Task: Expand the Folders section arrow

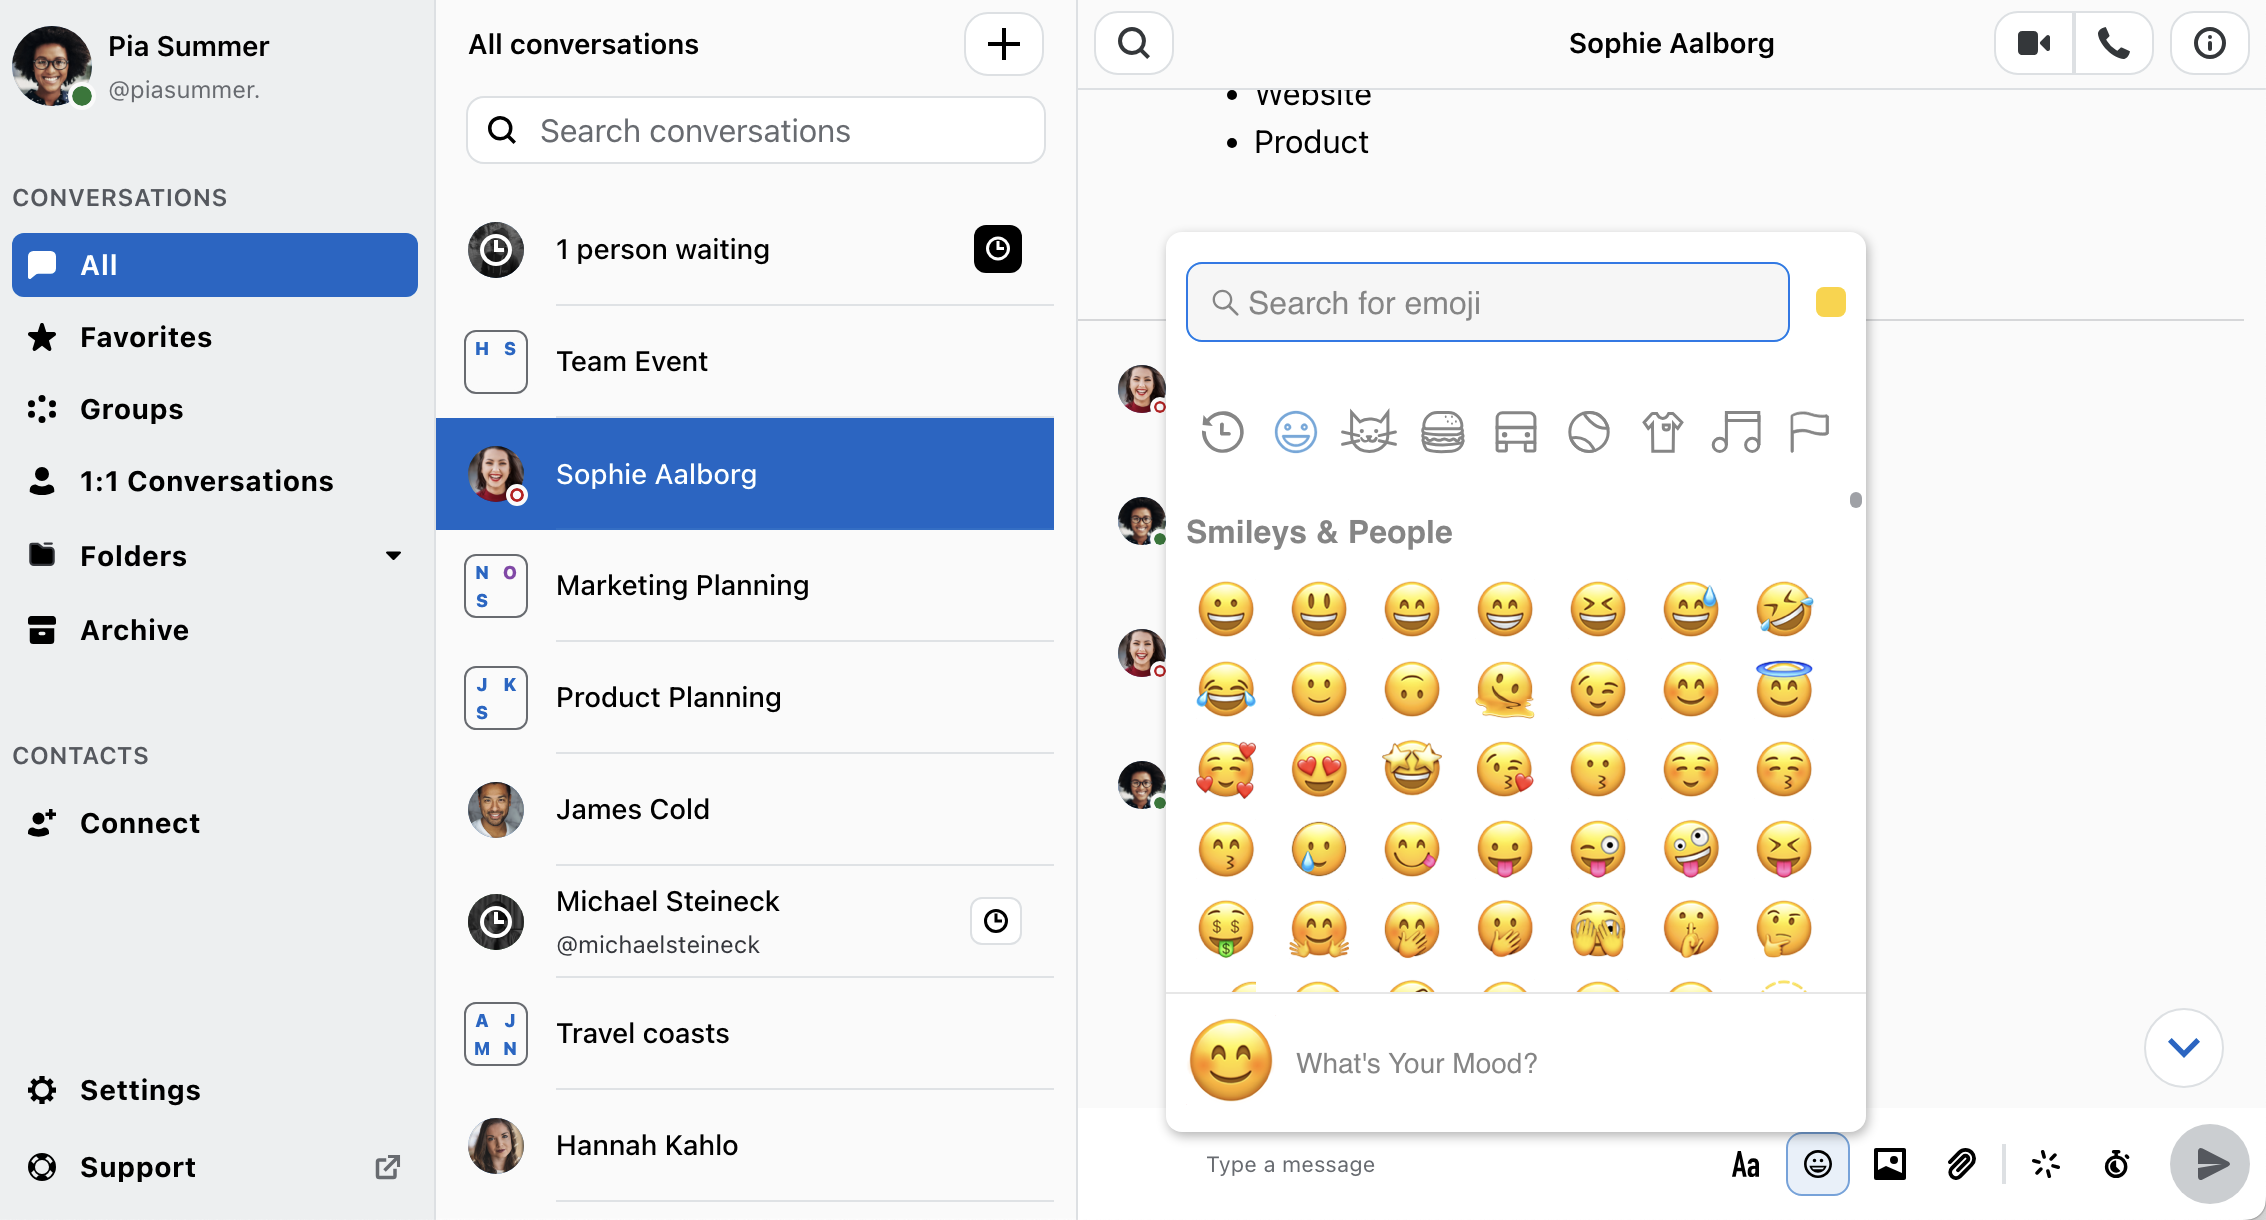Action: [393, 556]
